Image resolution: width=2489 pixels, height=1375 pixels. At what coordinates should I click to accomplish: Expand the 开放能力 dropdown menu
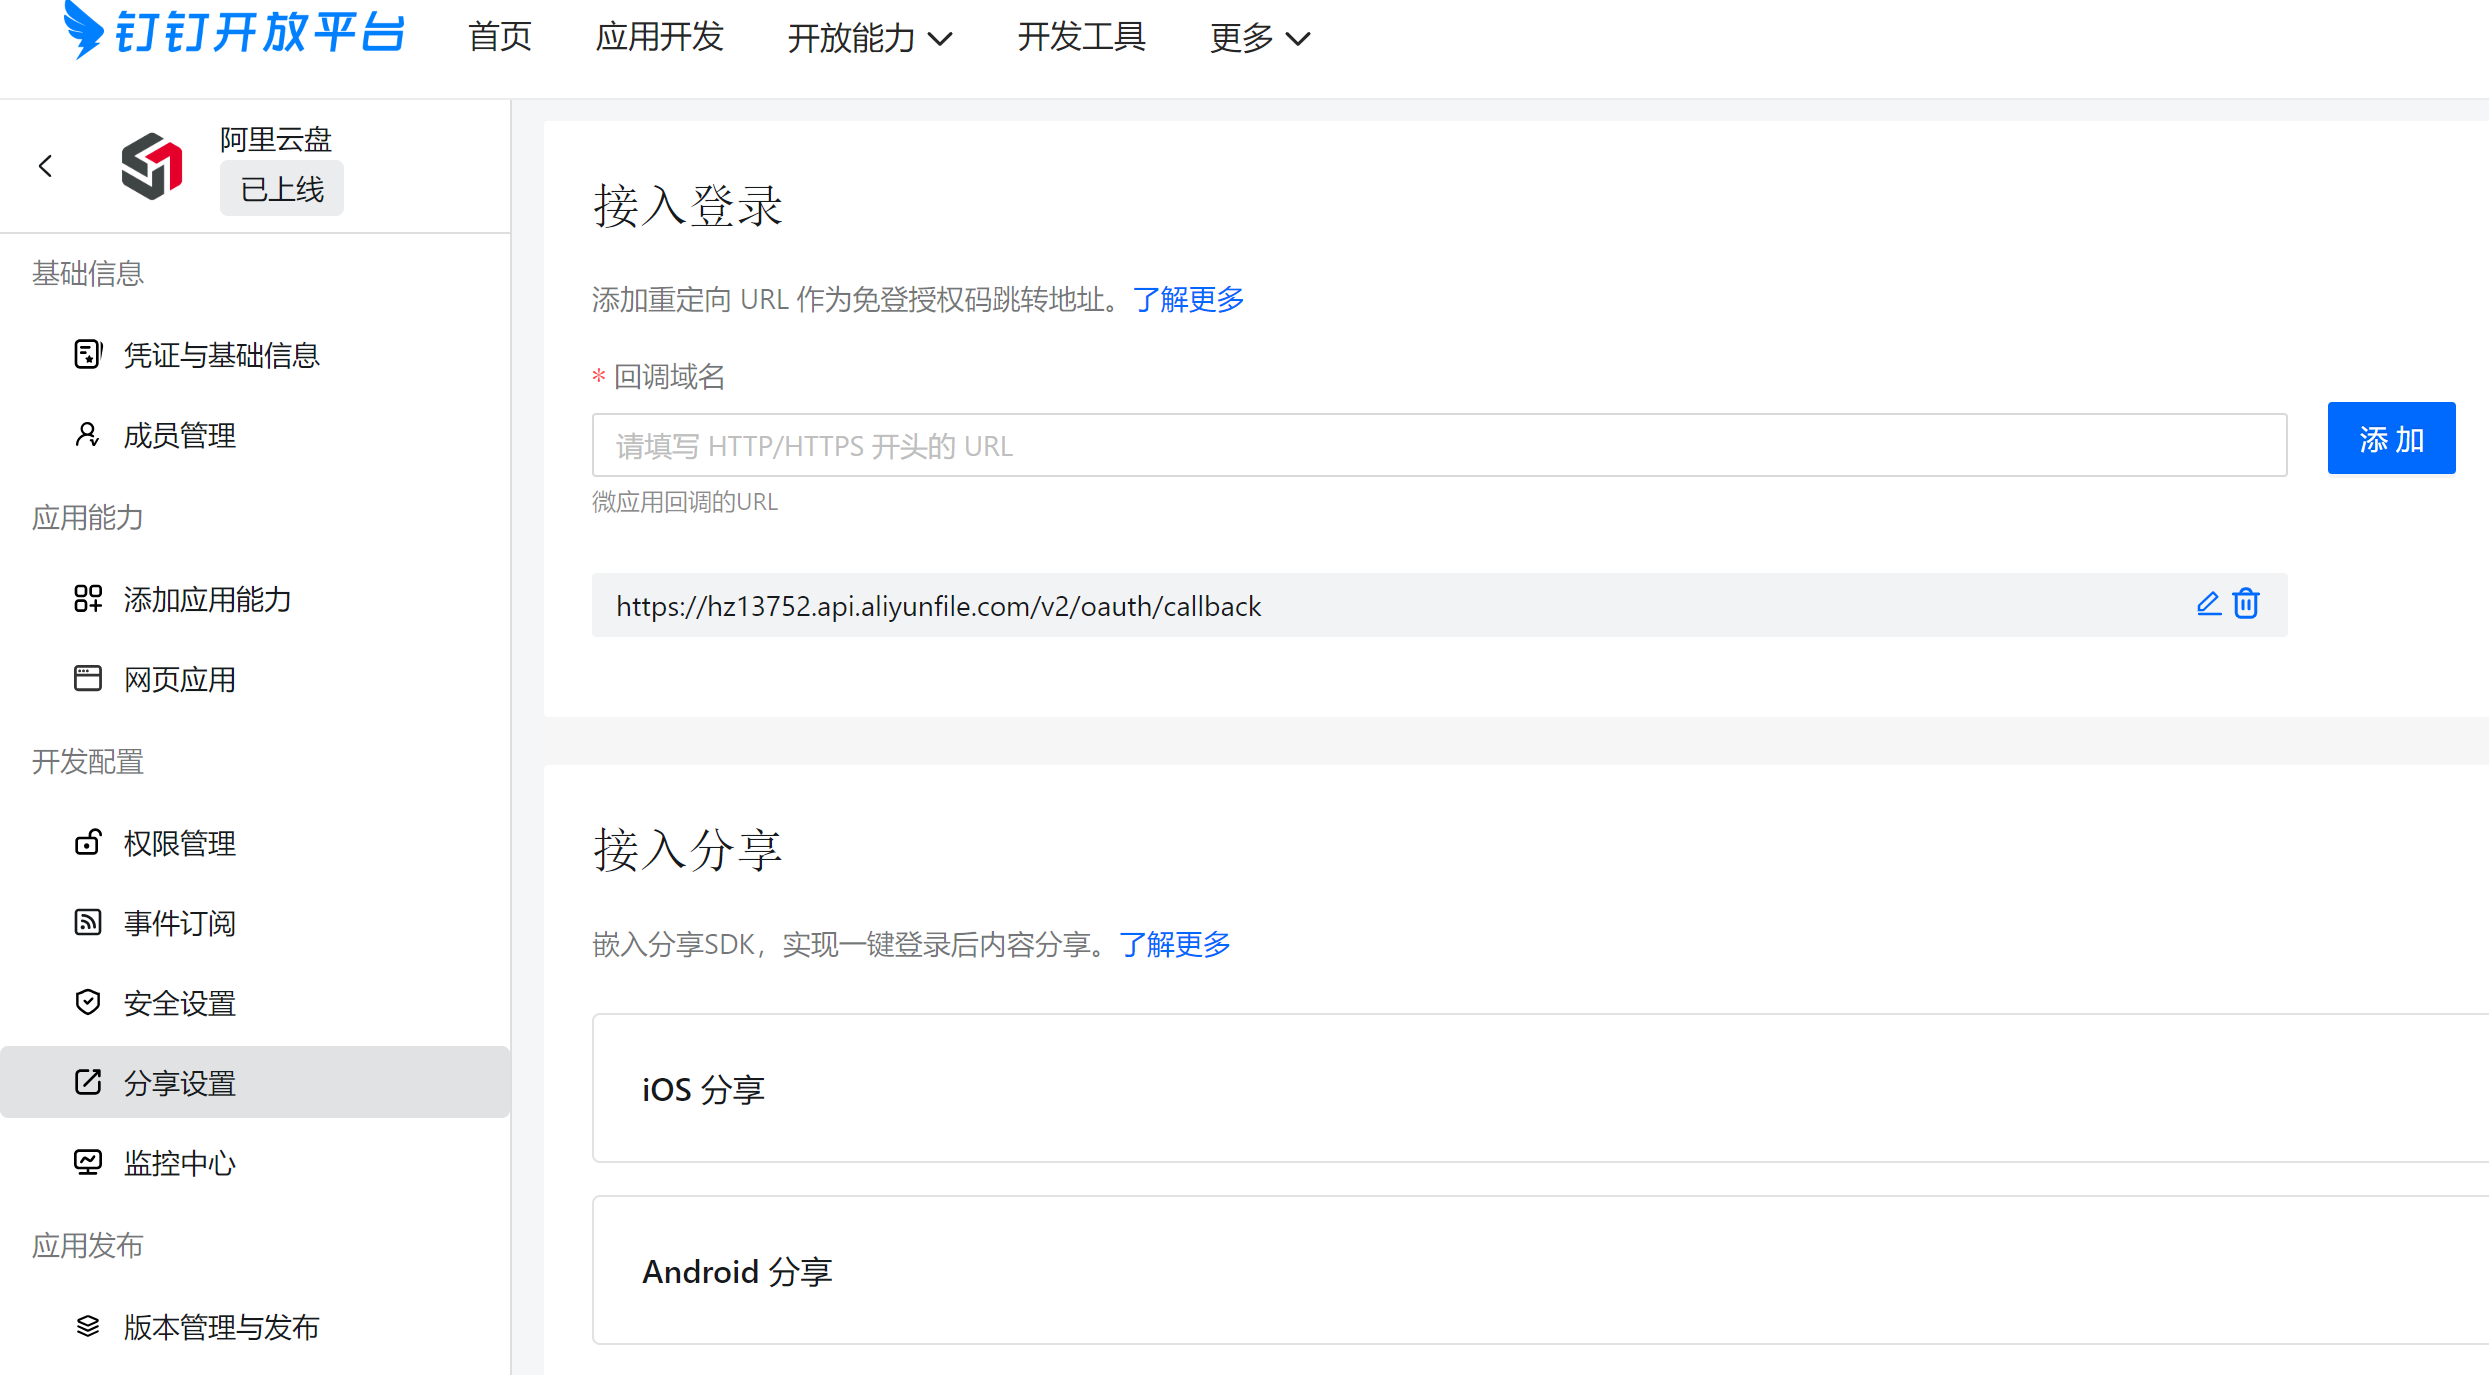tap(869, 38)
